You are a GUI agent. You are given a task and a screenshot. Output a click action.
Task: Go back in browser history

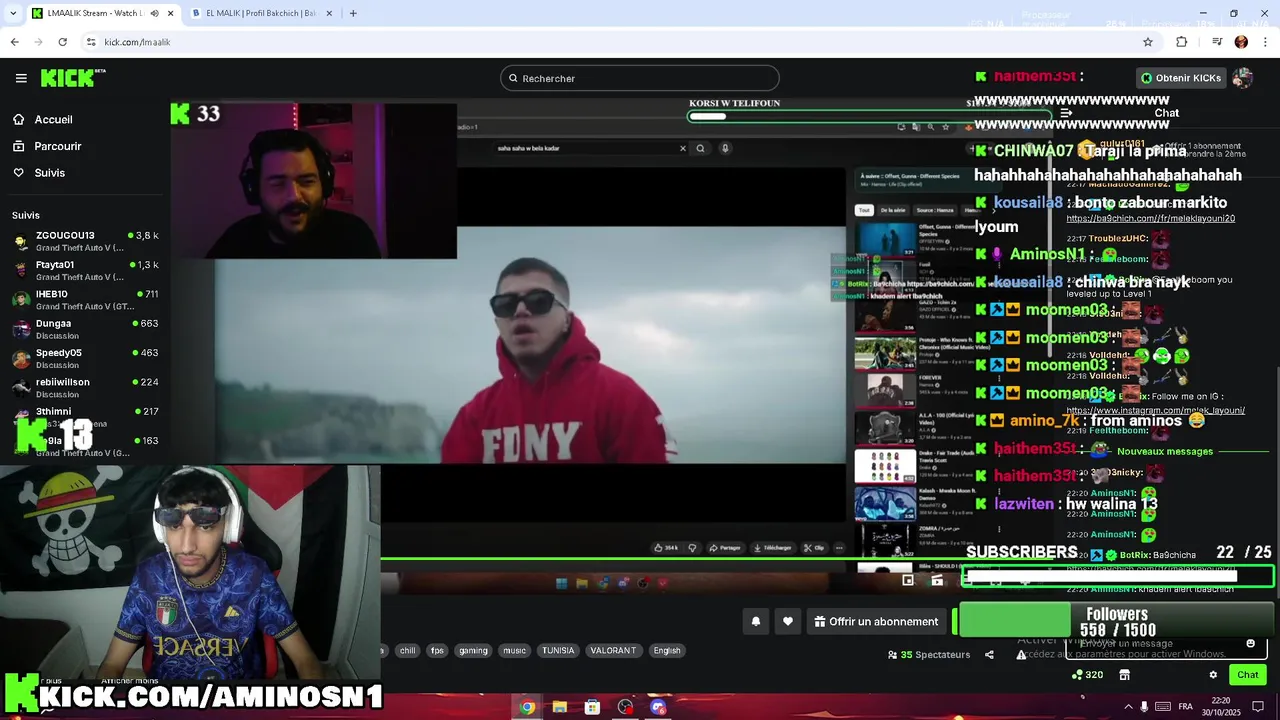pos(14,42)
